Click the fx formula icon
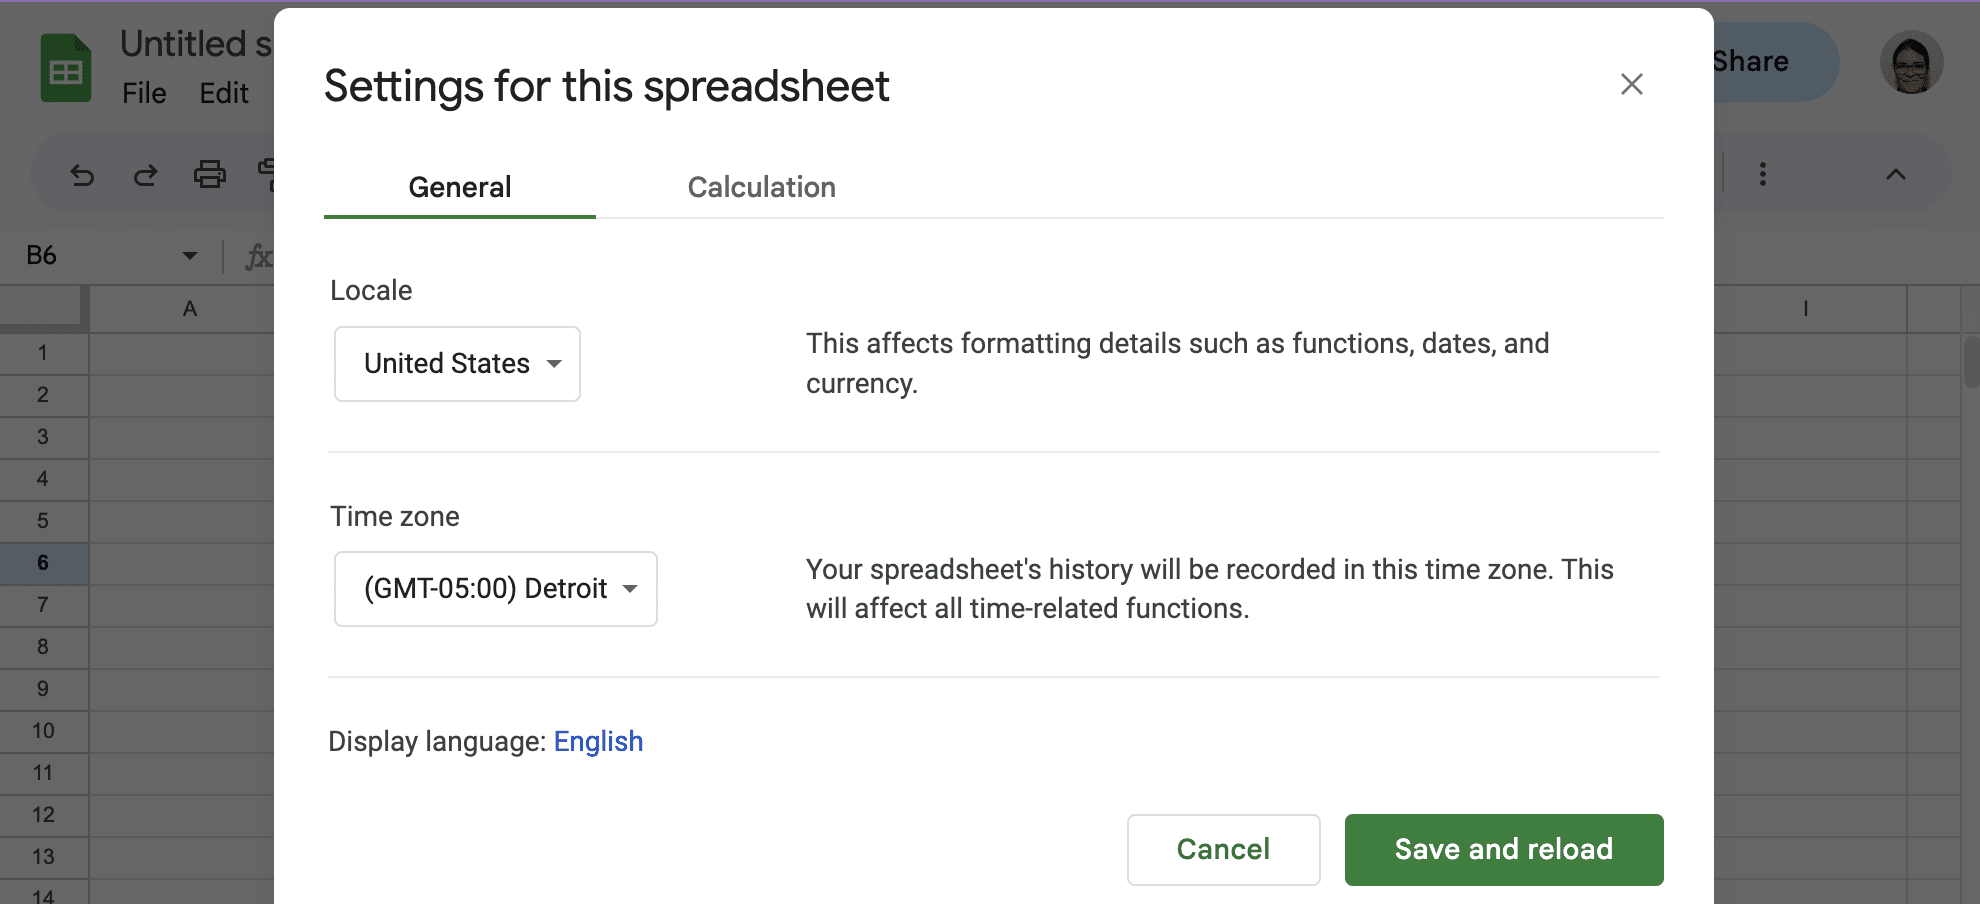 [261, 256]
